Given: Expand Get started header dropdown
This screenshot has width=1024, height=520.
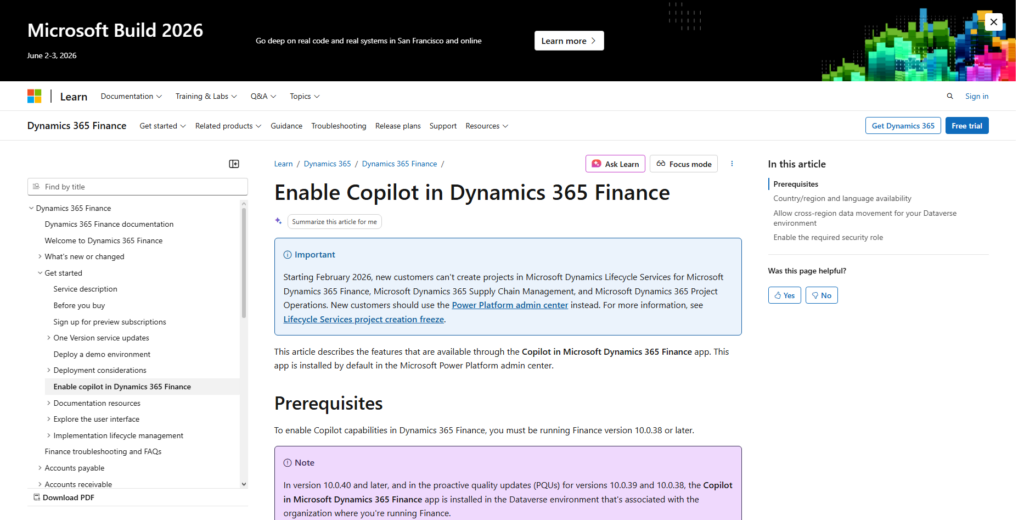Looking at the screenshot, I should pos(162,126).
